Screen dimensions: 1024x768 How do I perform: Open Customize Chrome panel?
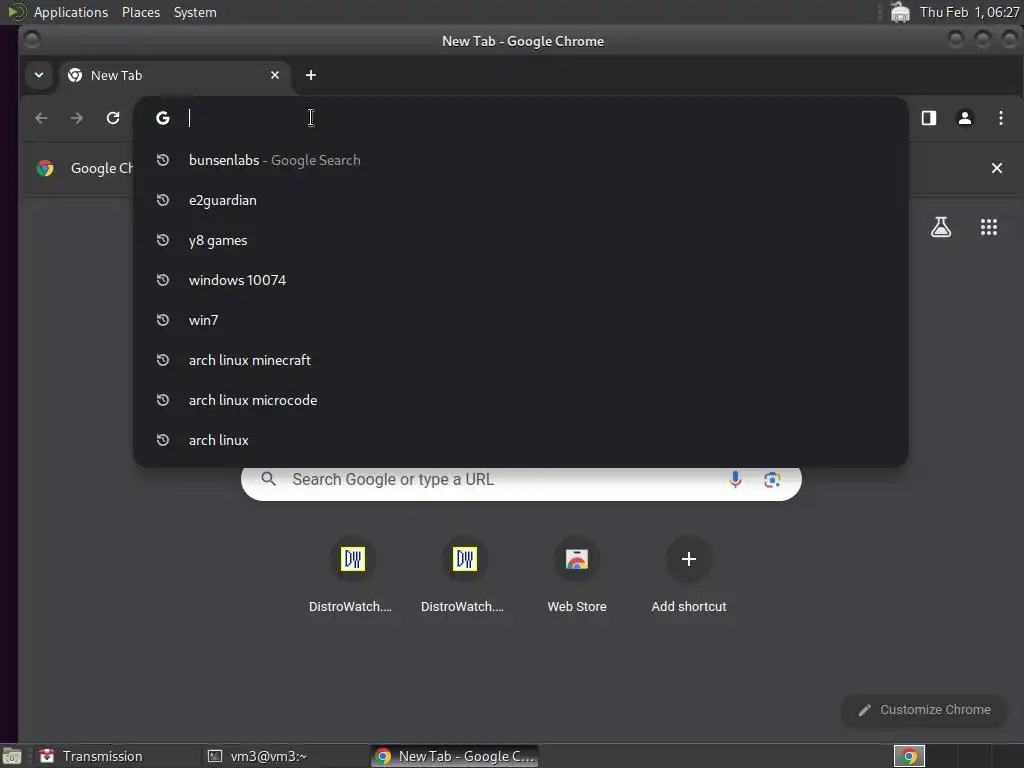tap(924, 710)
